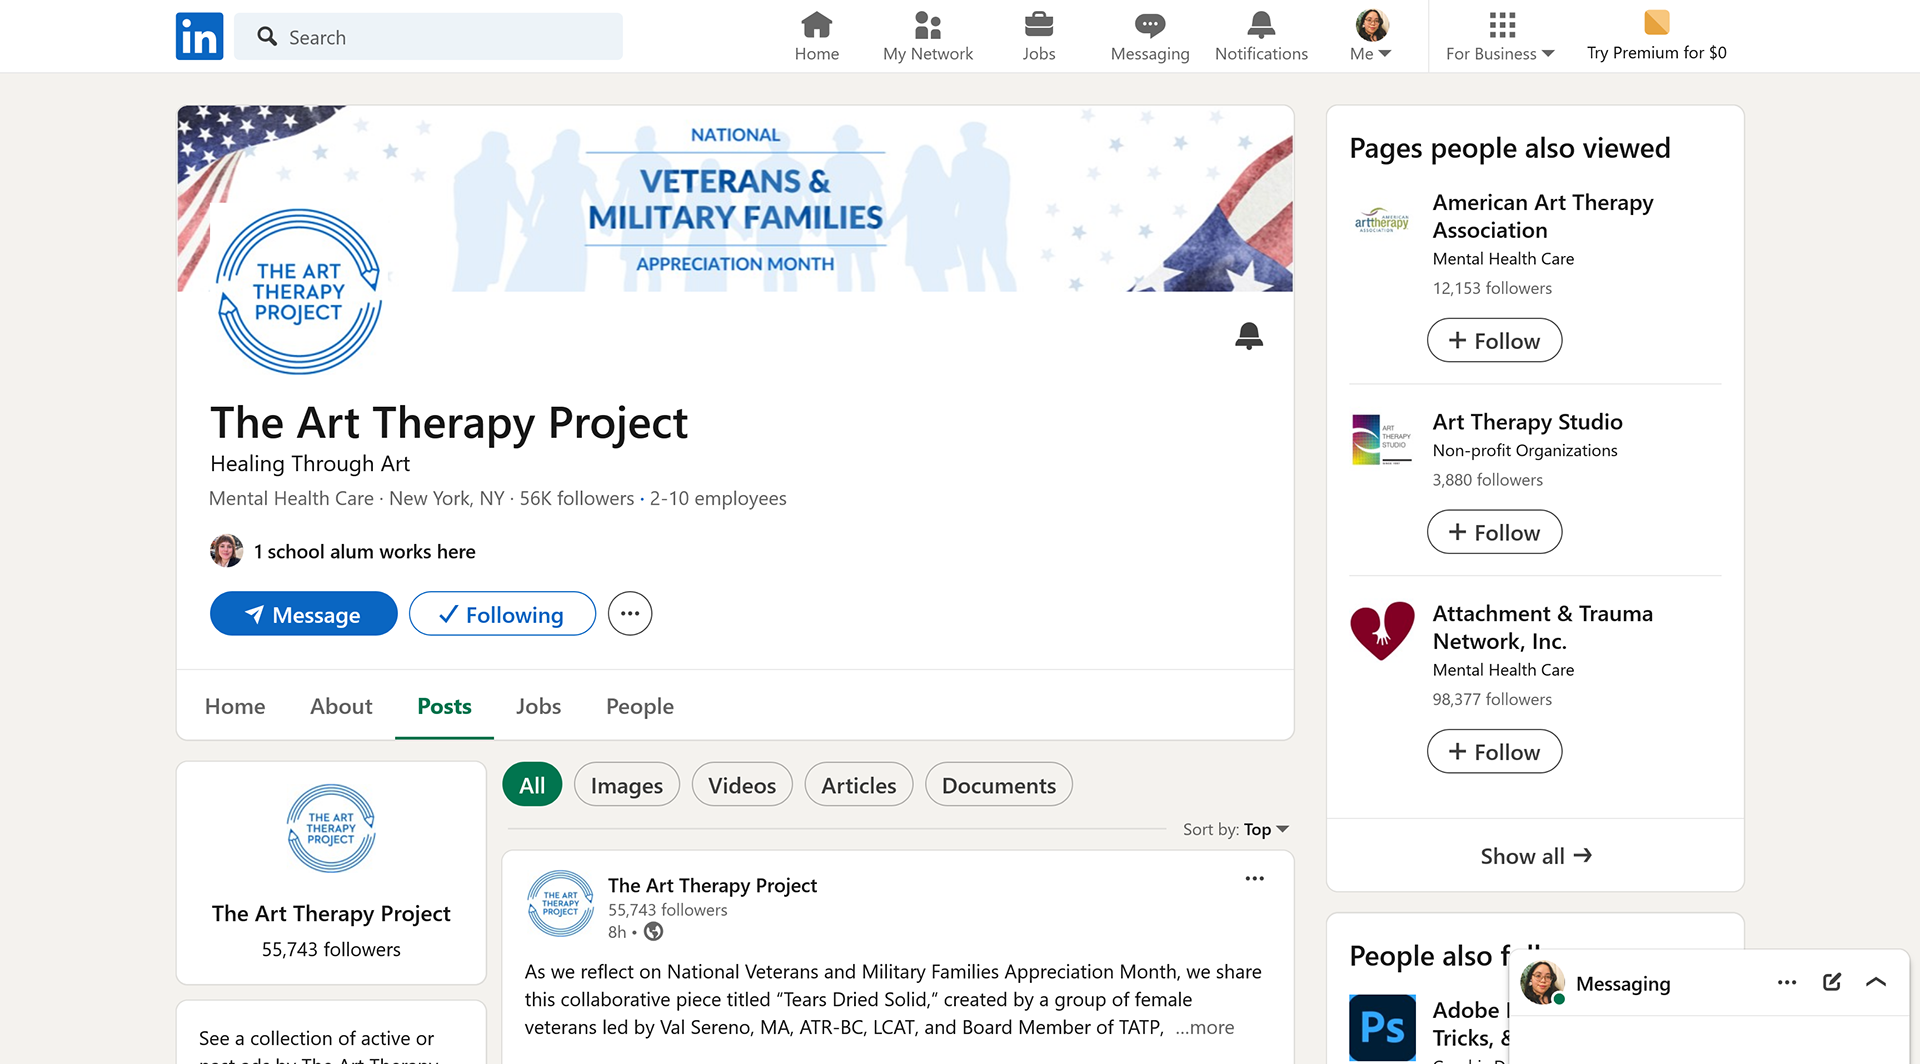Click Art Therapy Studio logo
The width and height of the screenshot is (1920, 1064).
tap(1382, 440)
